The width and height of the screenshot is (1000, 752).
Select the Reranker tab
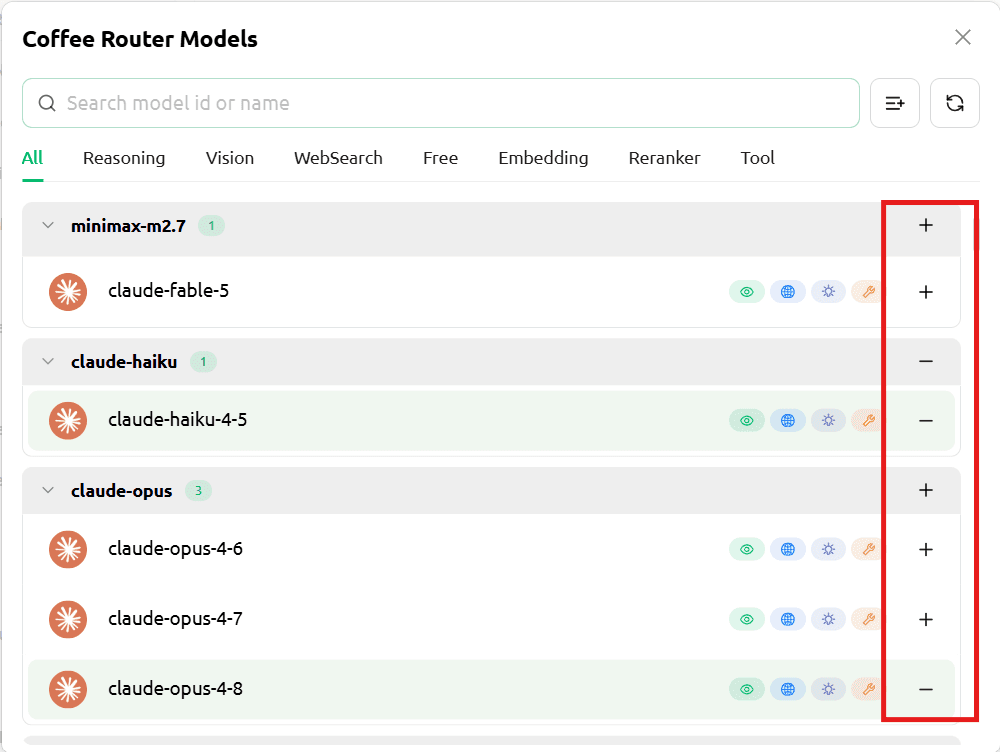[x=665, y=158]
